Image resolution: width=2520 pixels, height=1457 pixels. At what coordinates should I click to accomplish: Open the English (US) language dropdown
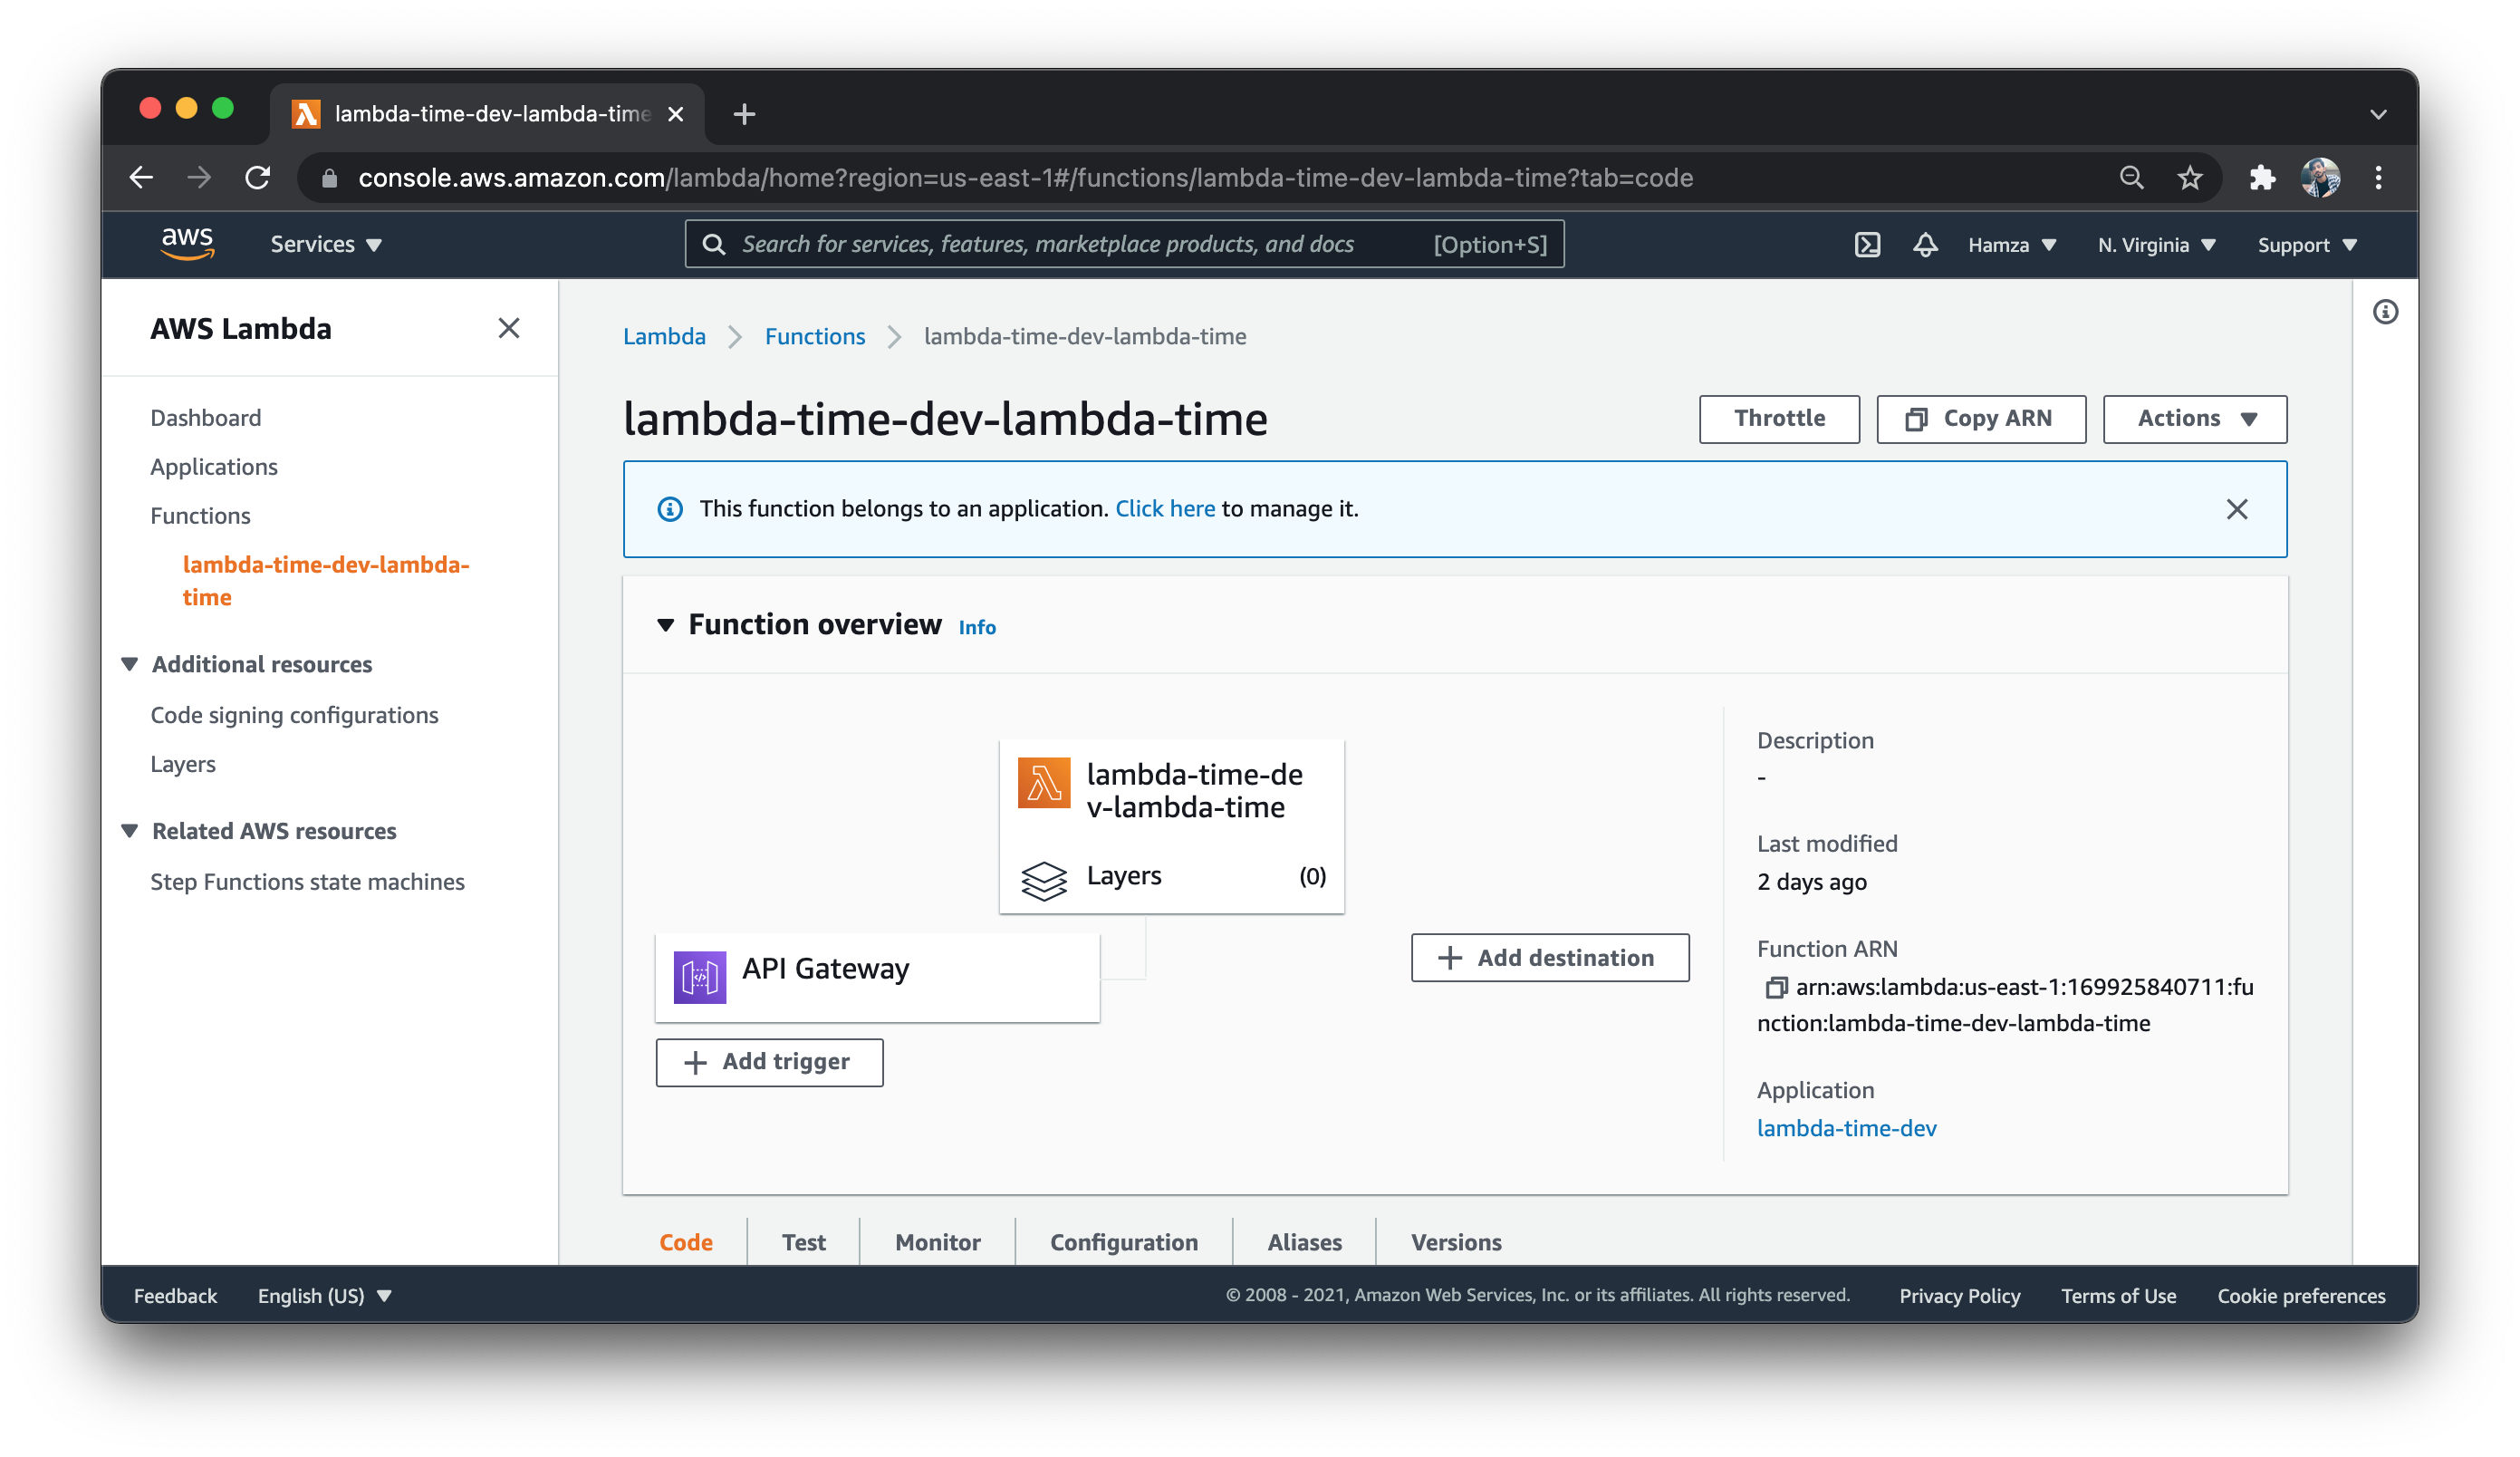[324, 1296]
